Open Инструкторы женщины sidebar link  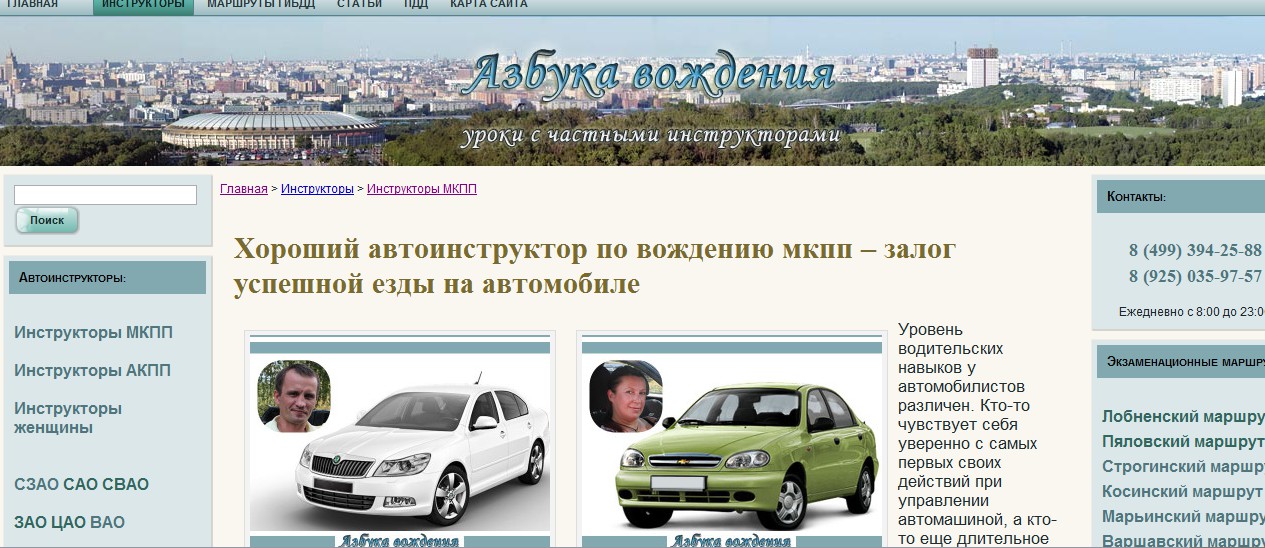click(x=68, y=418)
